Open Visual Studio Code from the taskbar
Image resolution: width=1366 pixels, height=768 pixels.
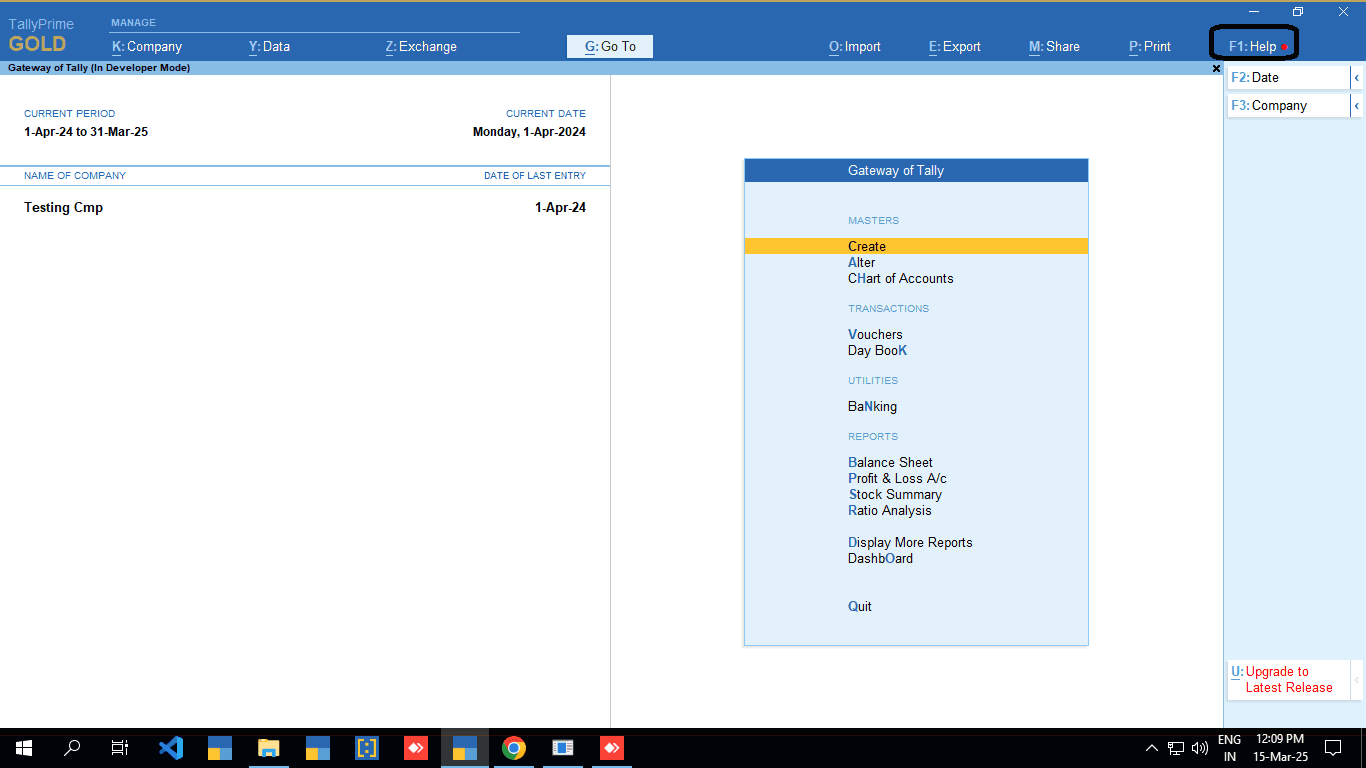tap(171, 747)
